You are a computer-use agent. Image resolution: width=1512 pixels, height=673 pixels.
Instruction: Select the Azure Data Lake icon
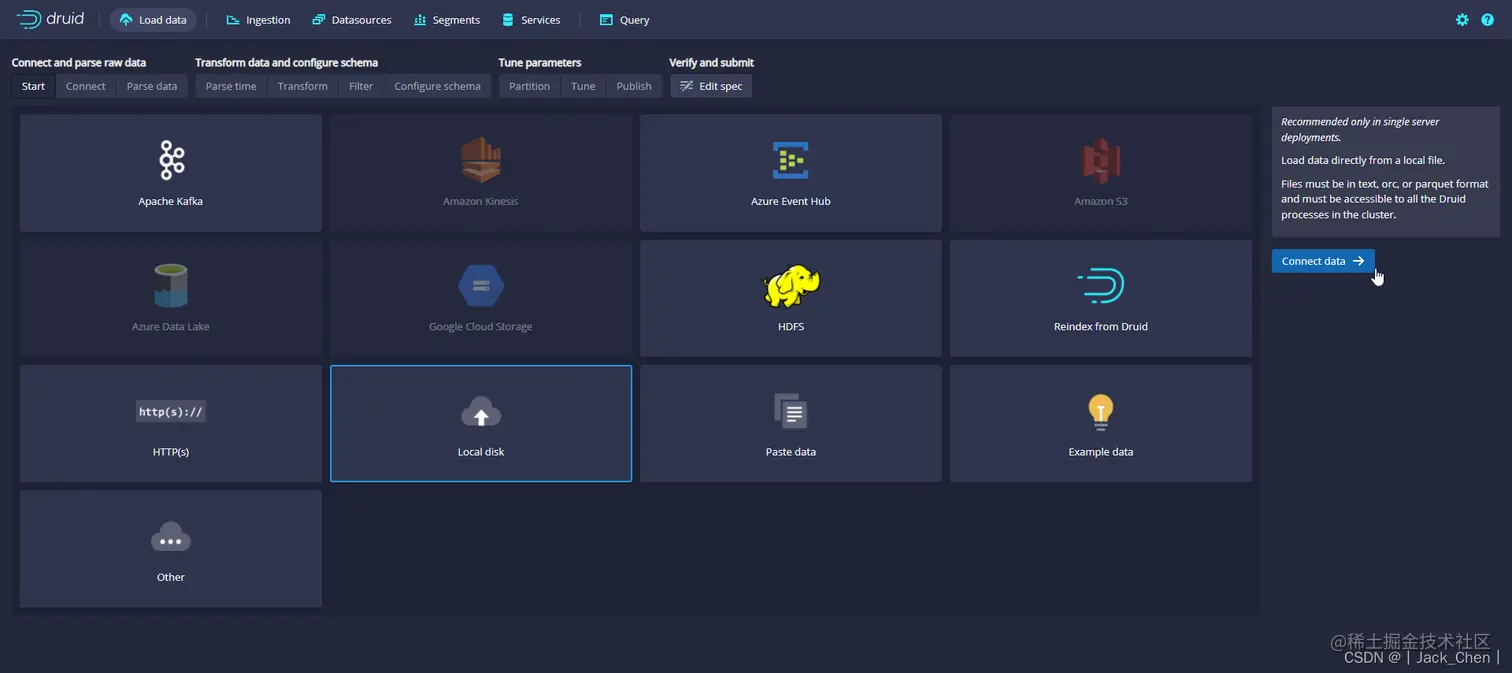click(171, 285)
